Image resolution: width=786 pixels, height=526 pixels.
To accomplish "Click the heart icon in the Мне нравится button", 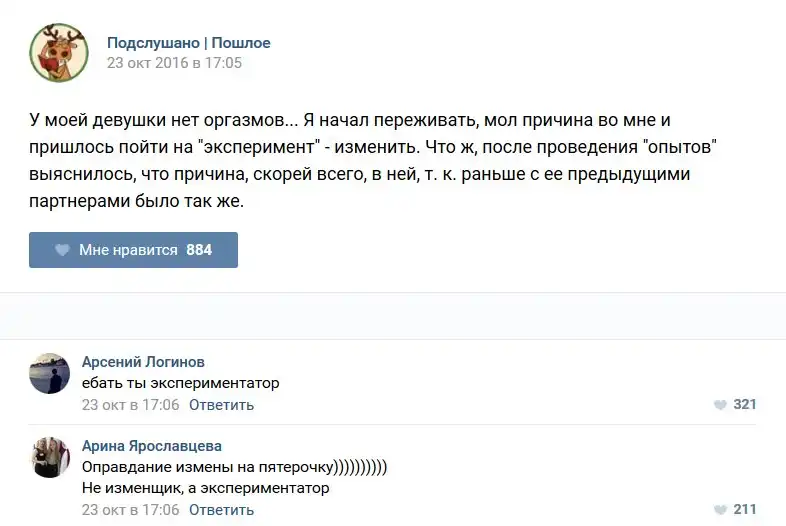I will click(x=62, y=250).
